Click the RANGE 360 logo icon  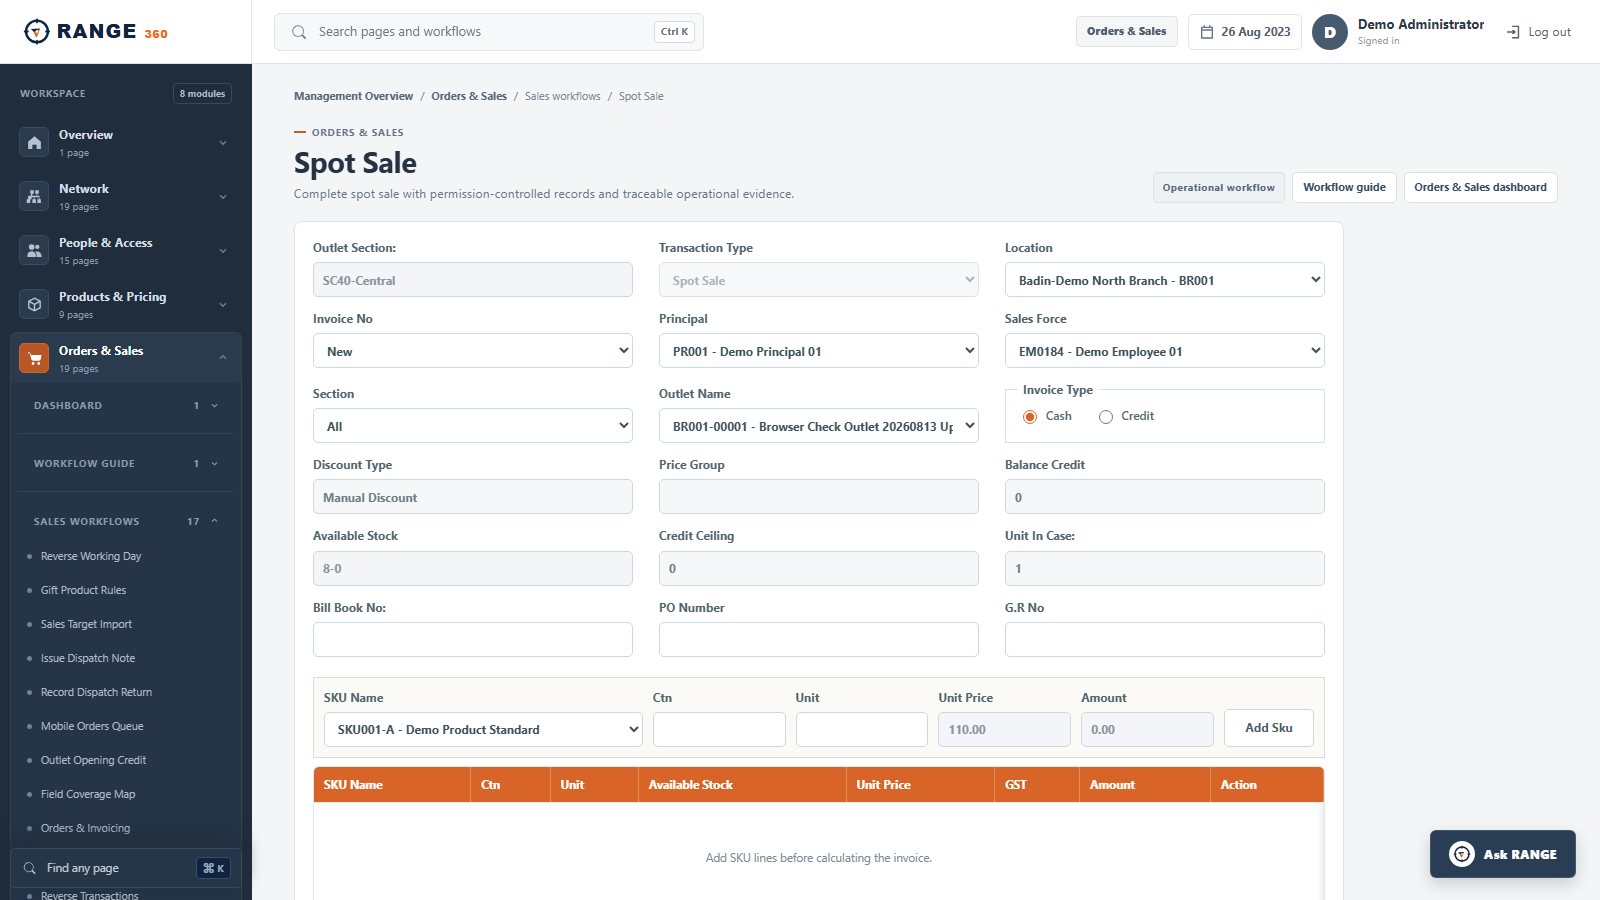[x=36, y=32]
